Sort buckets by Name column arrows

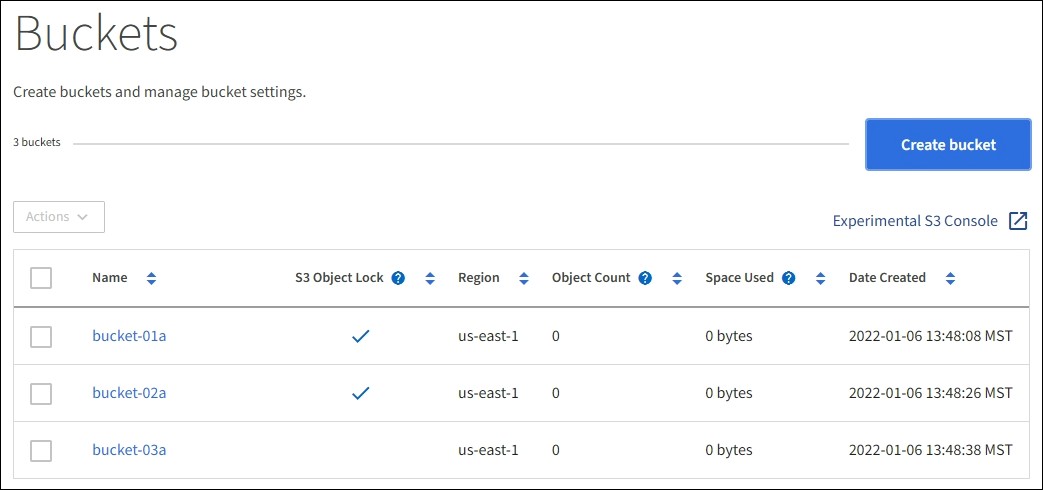(x=151, y=278)
